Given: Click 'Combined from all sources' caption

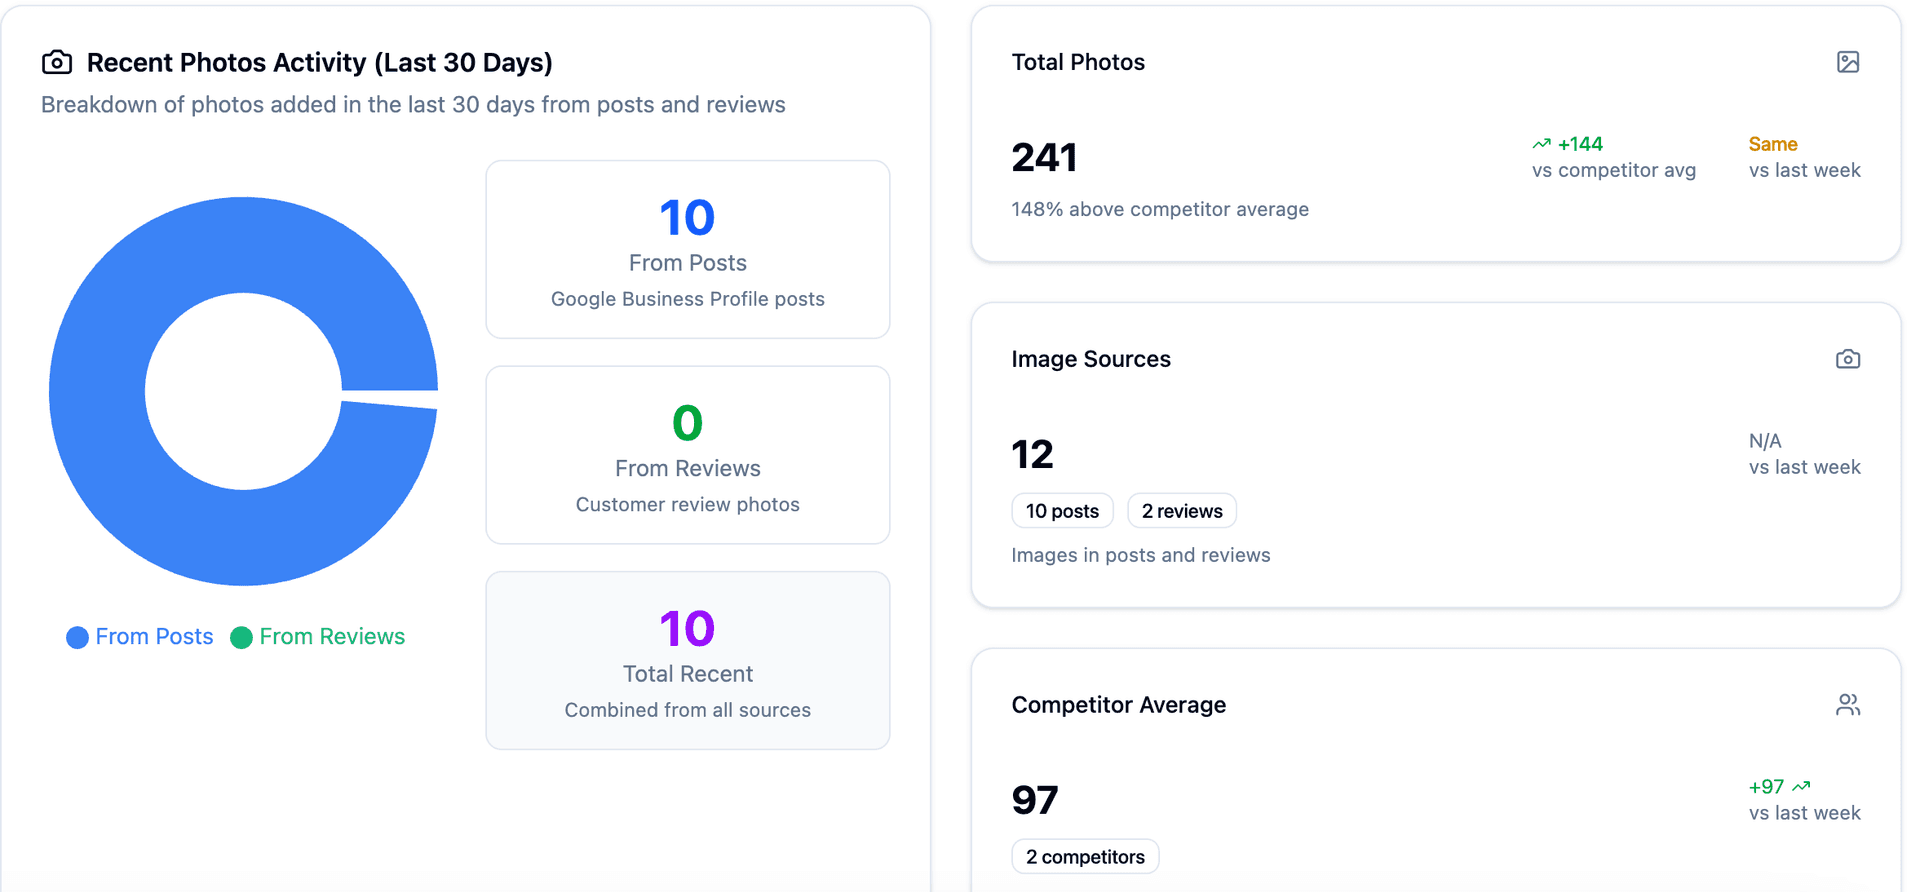Looking at the screenshot, I should pyautogui.click(x=688, y=710).
